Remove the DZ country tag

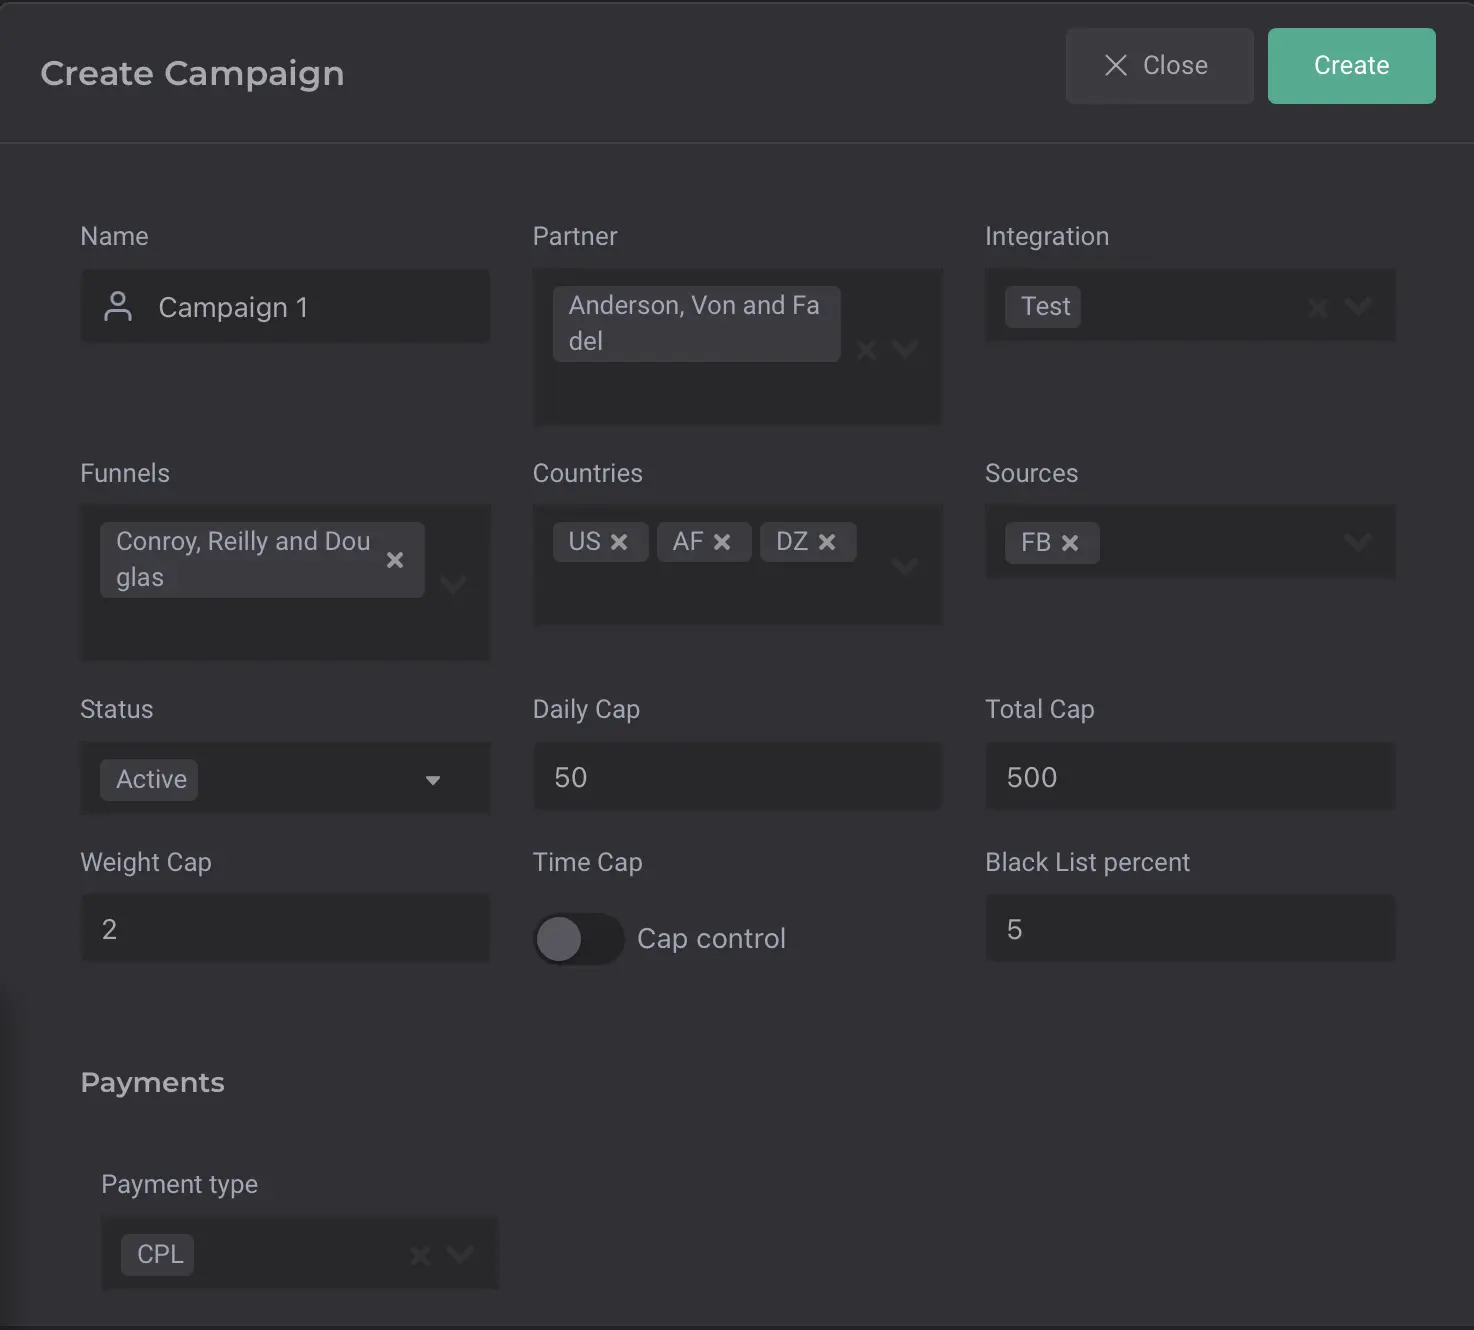pos(827,542)
